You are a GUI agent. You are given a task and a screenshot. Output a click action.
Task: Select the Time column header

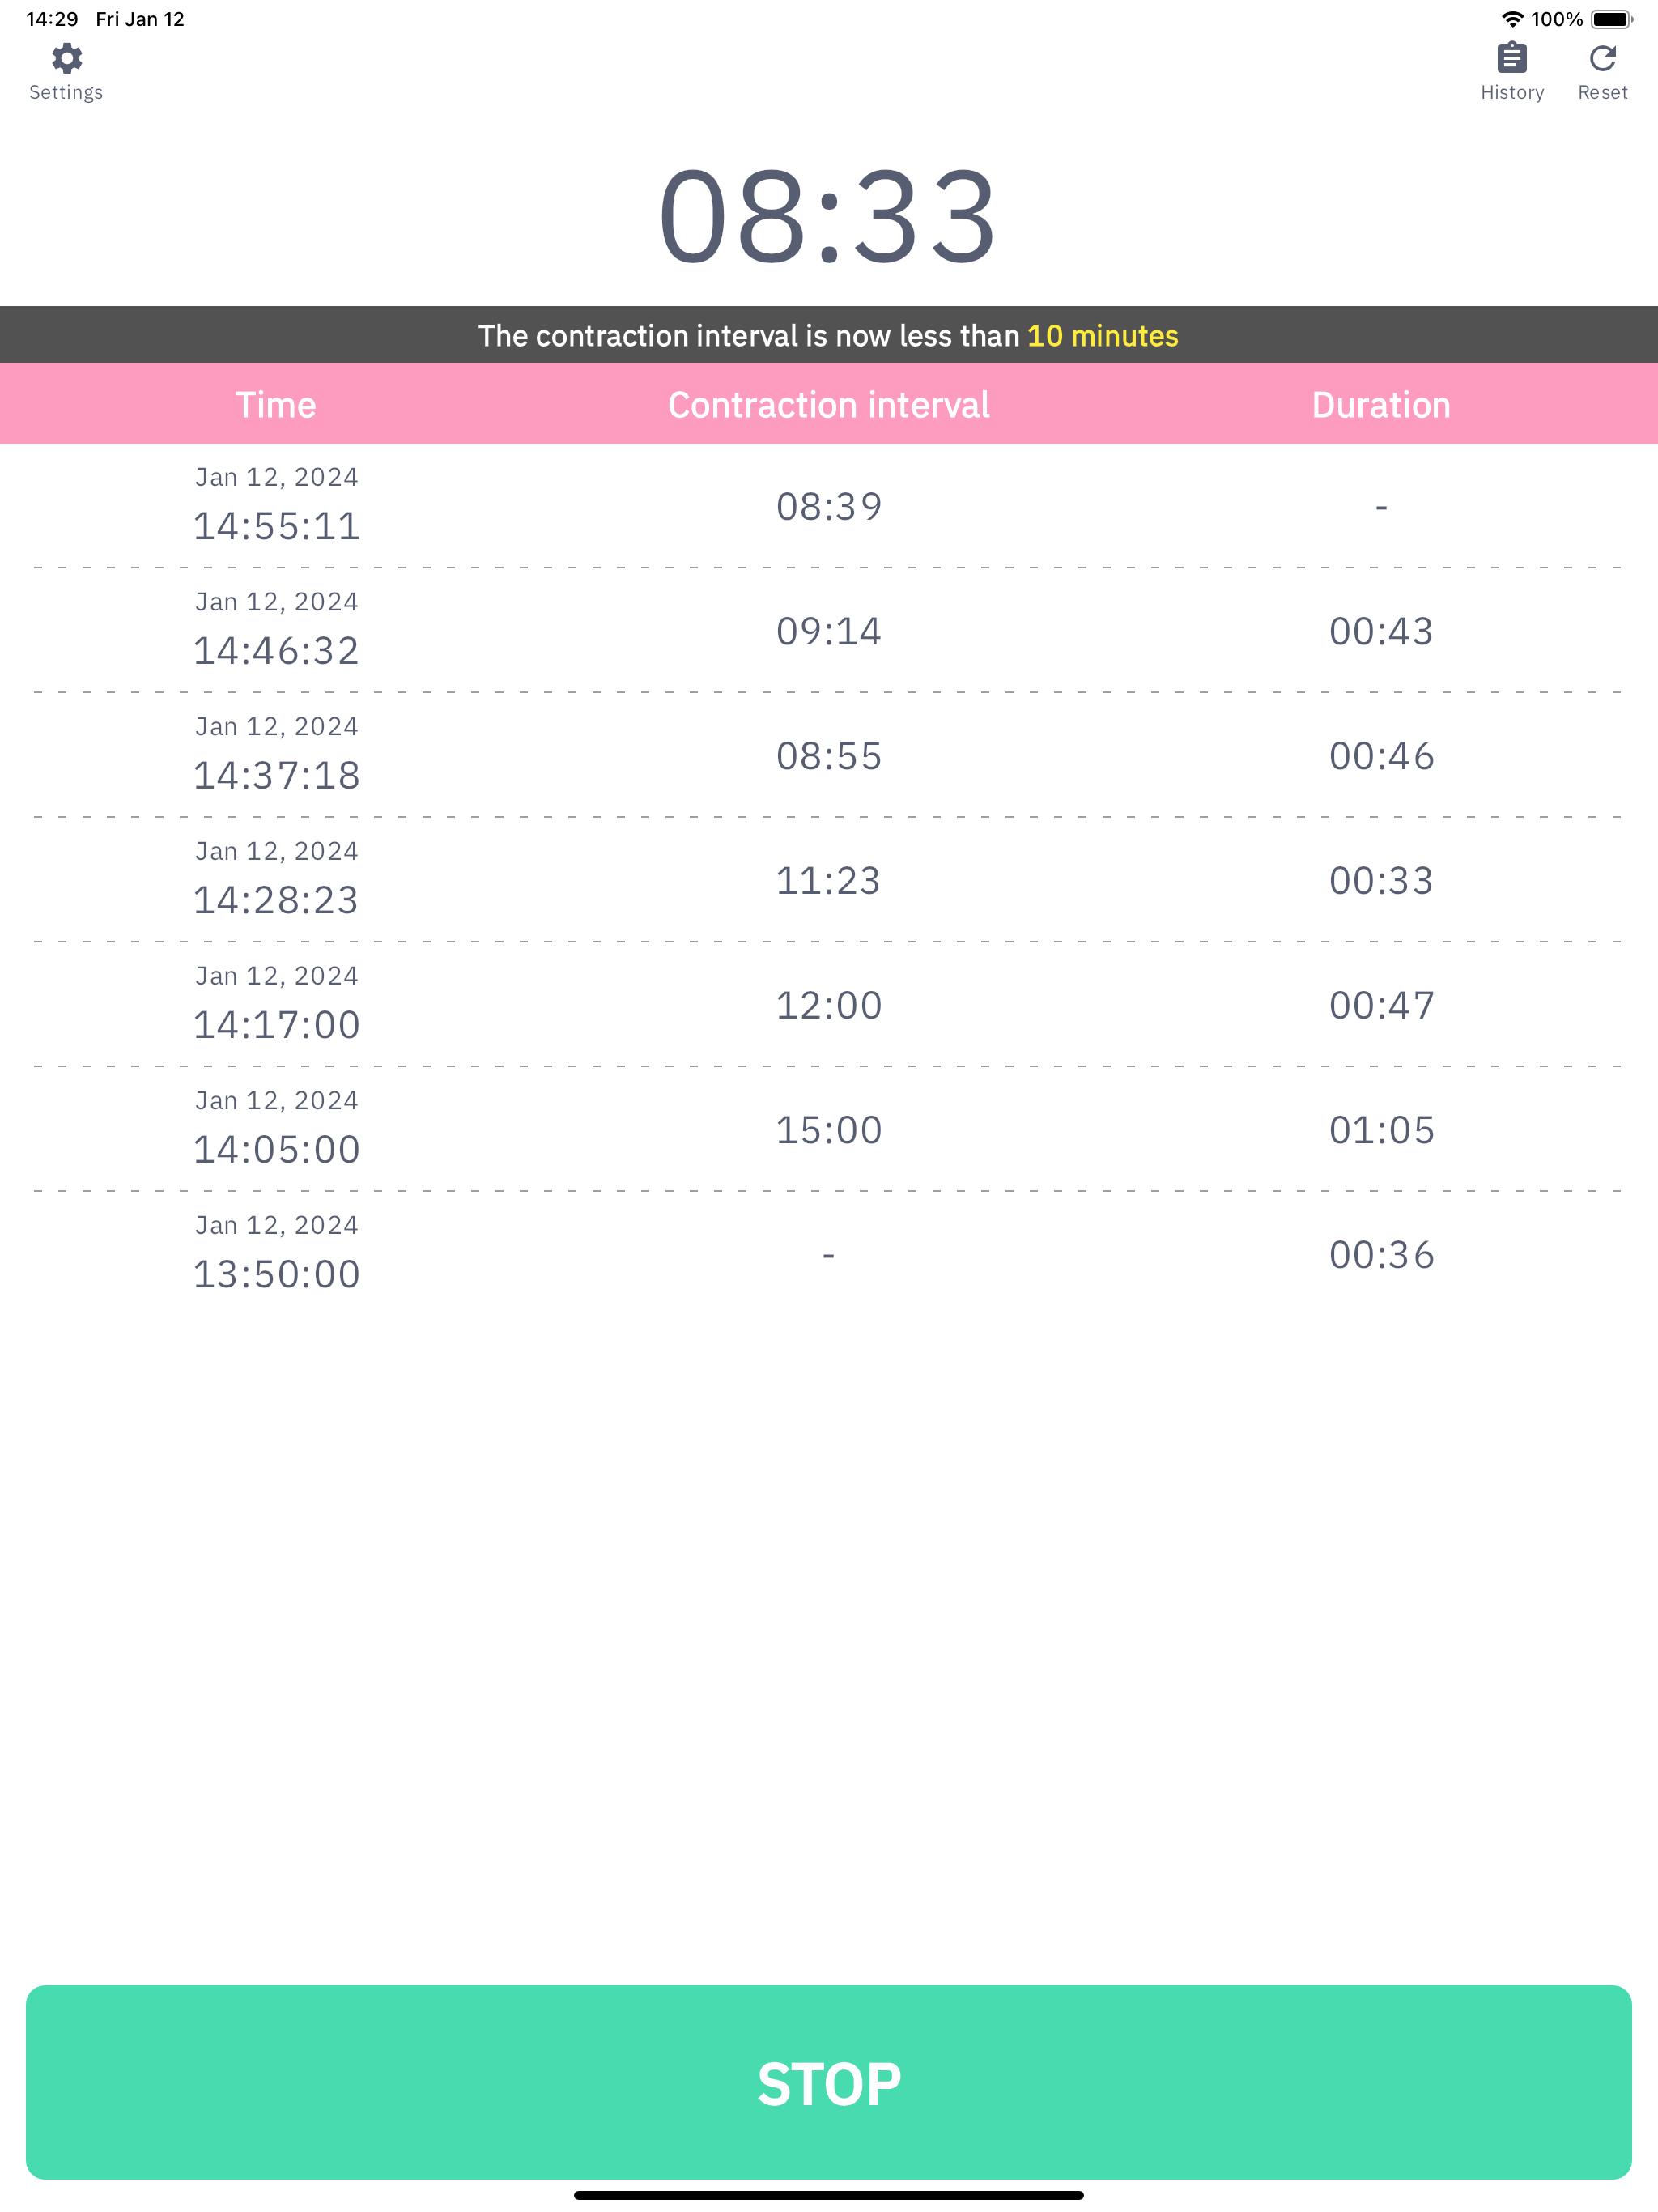click(276, 405)
